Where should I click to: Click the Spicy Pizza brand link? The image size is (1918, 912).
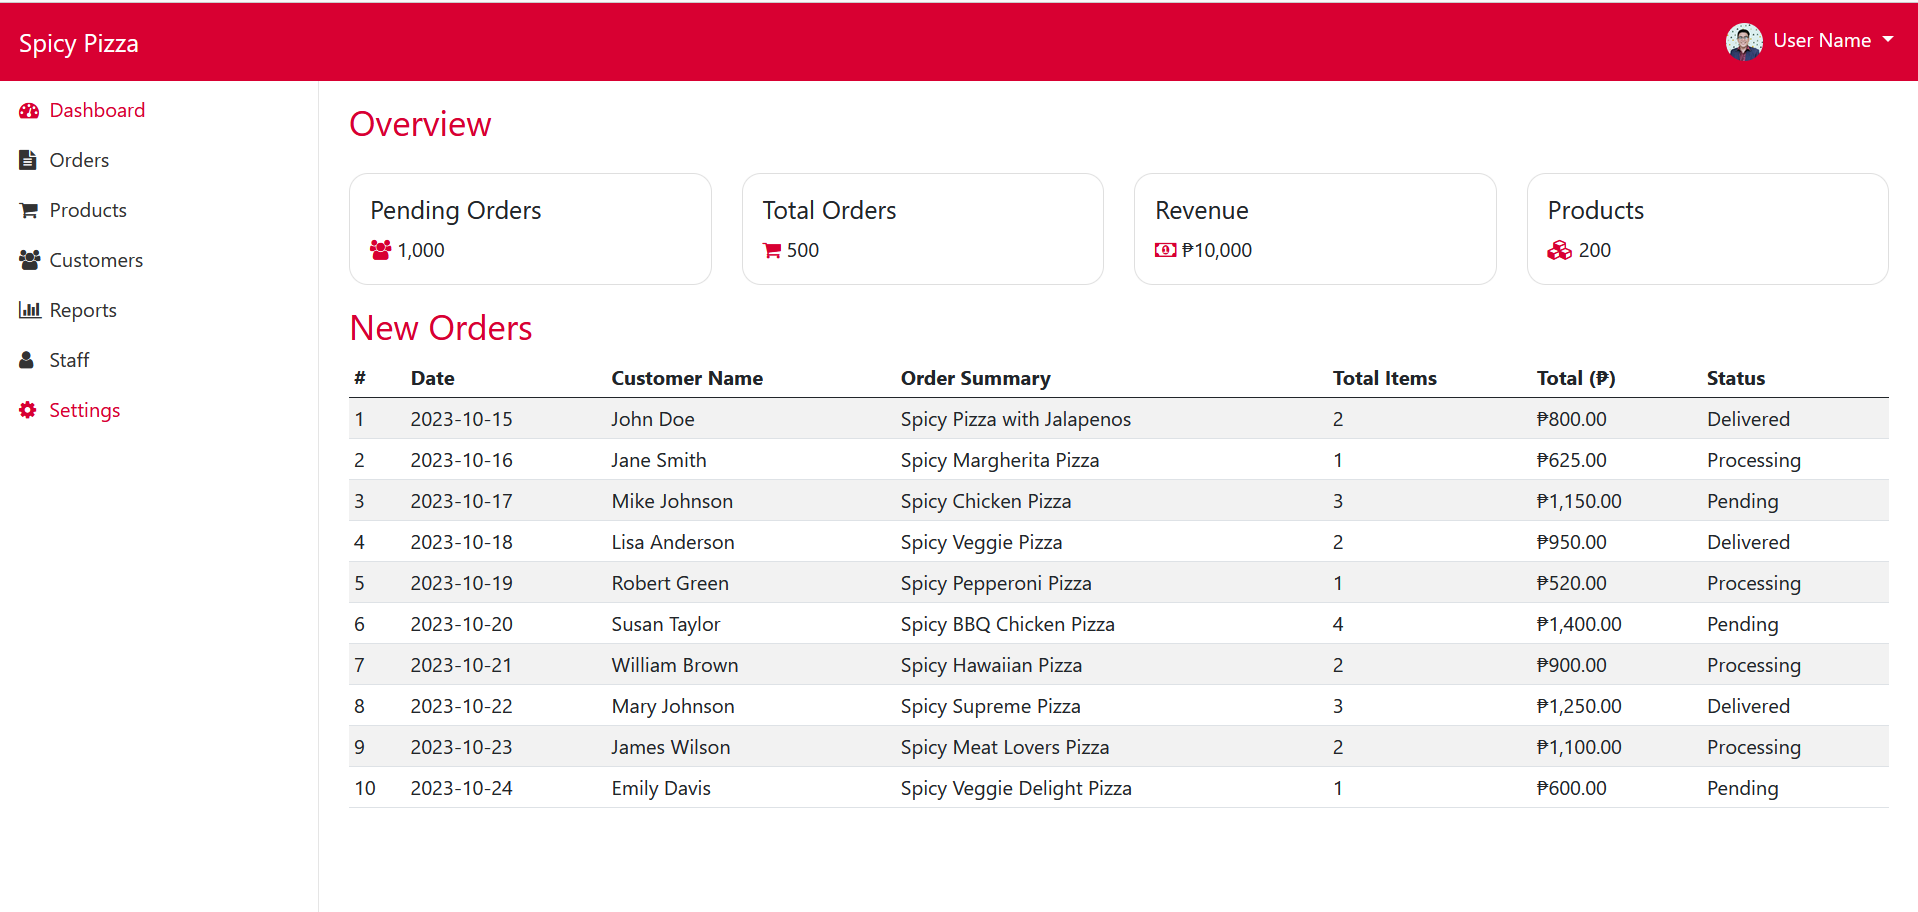(79, 43)
